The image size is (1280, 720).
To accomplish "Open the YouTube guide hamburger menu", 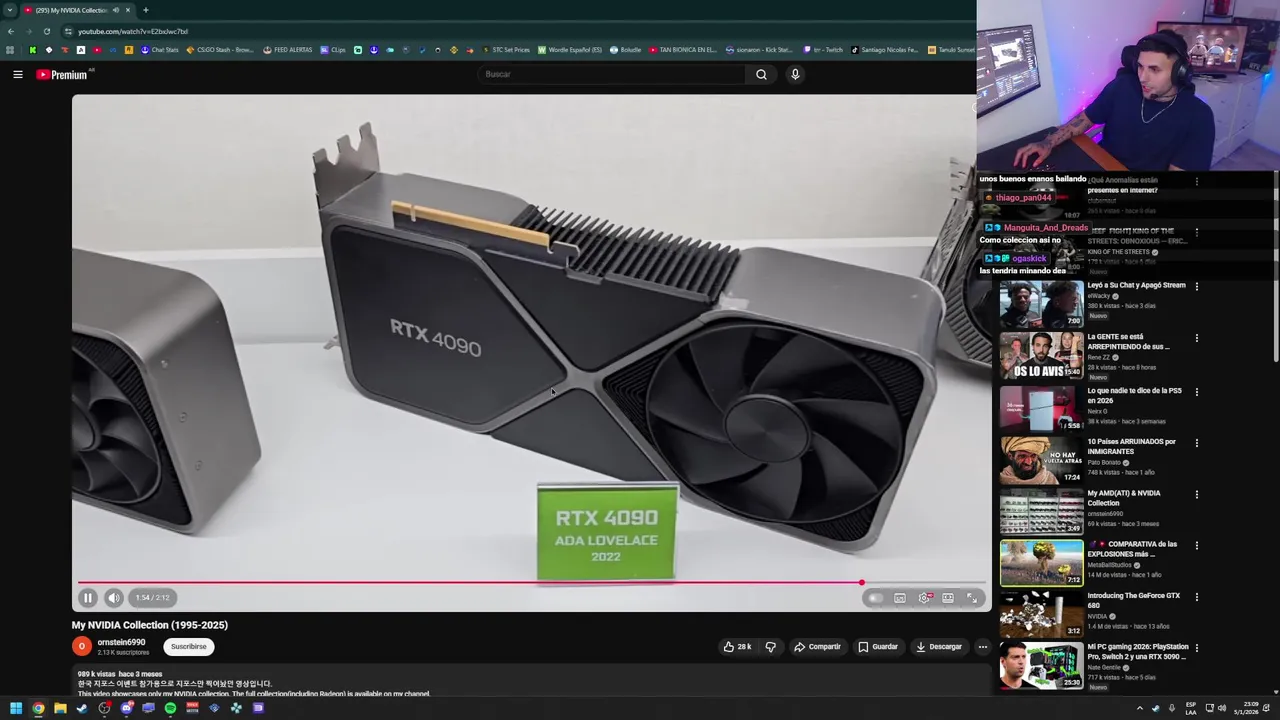I will (17, 74).
